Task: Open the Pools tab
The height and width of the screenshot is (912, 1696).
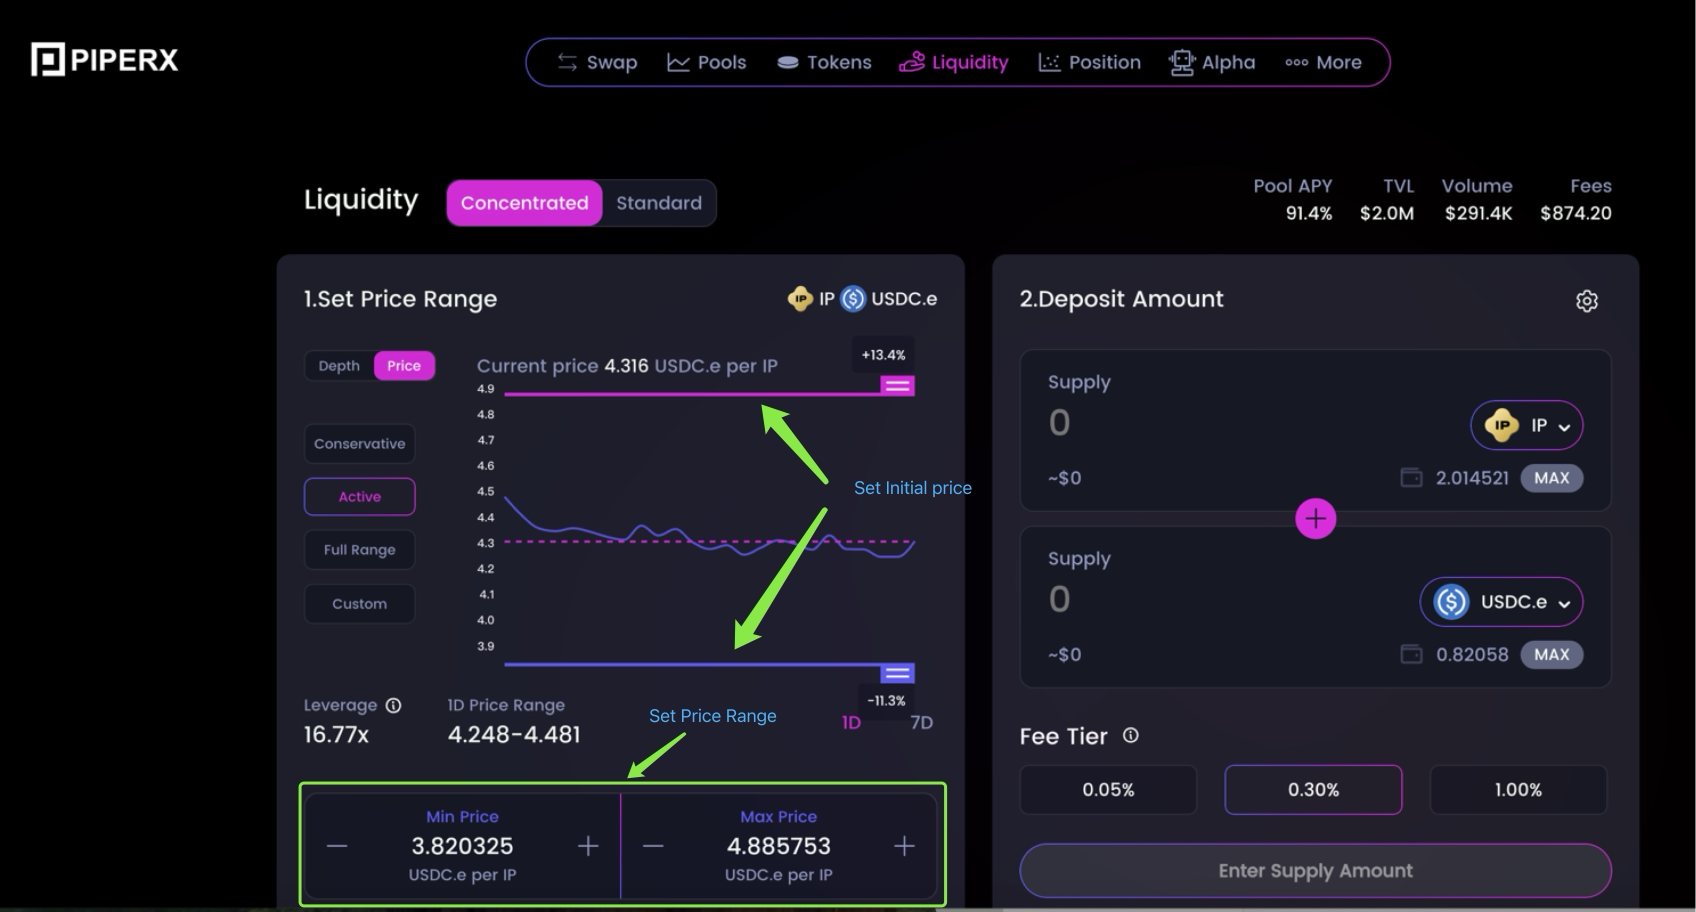Action: [707, 62]
